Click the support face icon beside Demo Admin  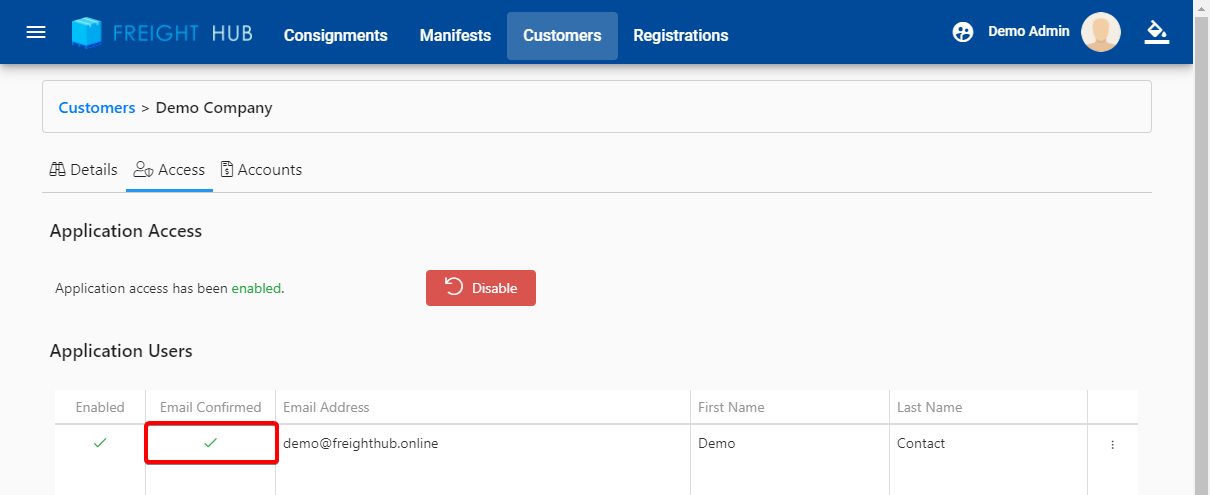click(963, 32)
